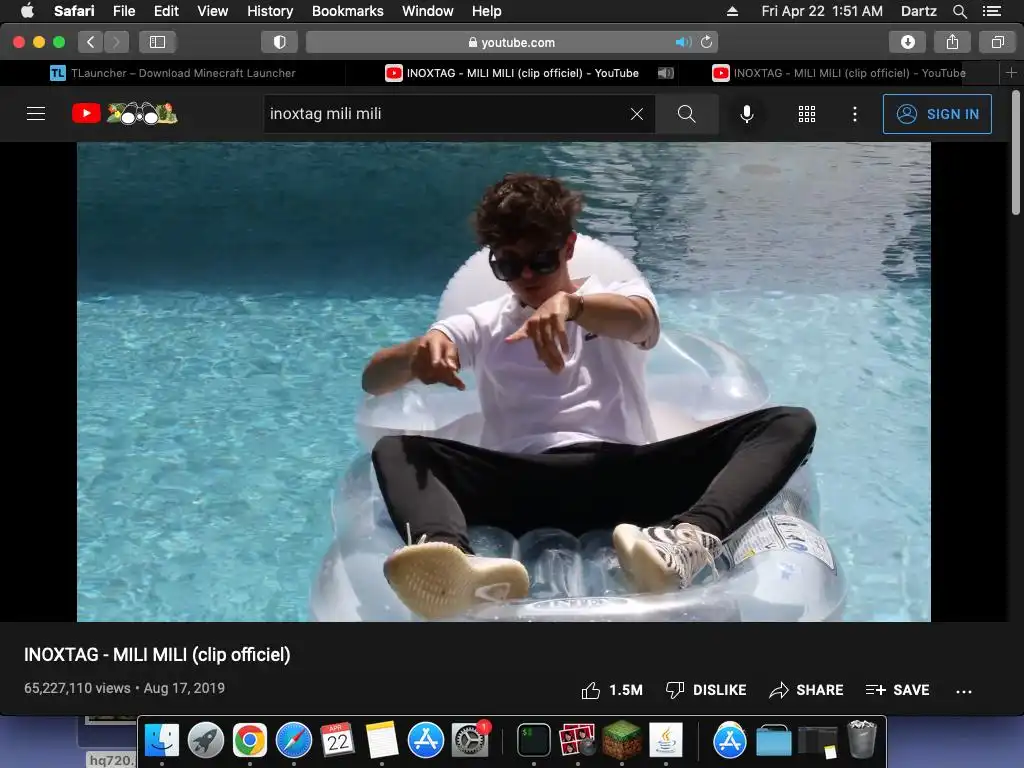Click the video player frame
This screenshot has height=768, width=1024.
tap(504, 382)
